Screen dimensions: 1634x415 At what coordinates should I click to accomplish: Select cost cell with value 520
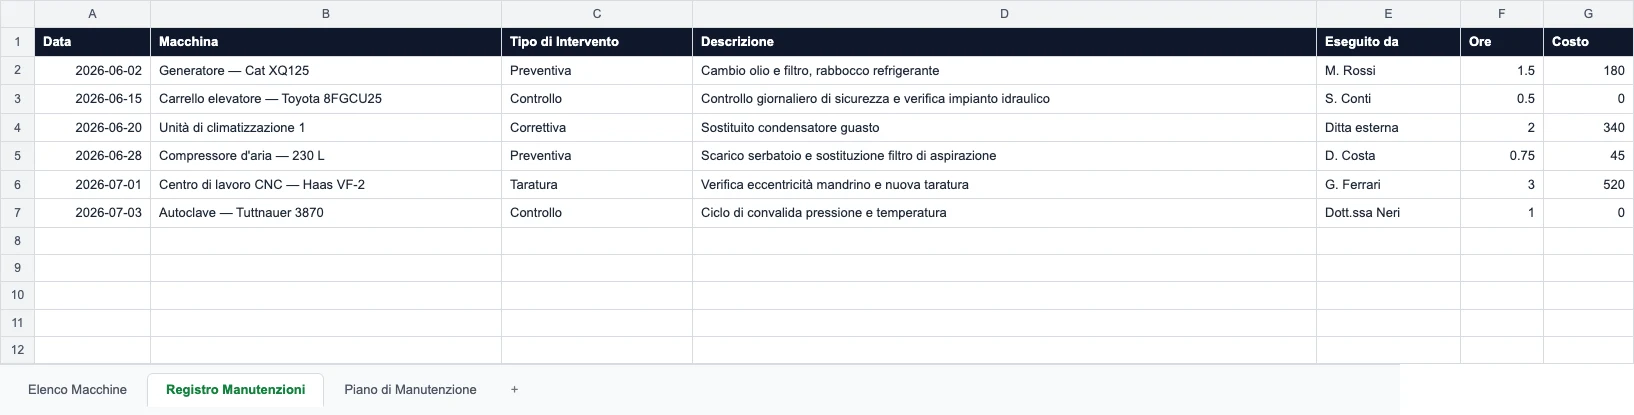[1589, 185]
